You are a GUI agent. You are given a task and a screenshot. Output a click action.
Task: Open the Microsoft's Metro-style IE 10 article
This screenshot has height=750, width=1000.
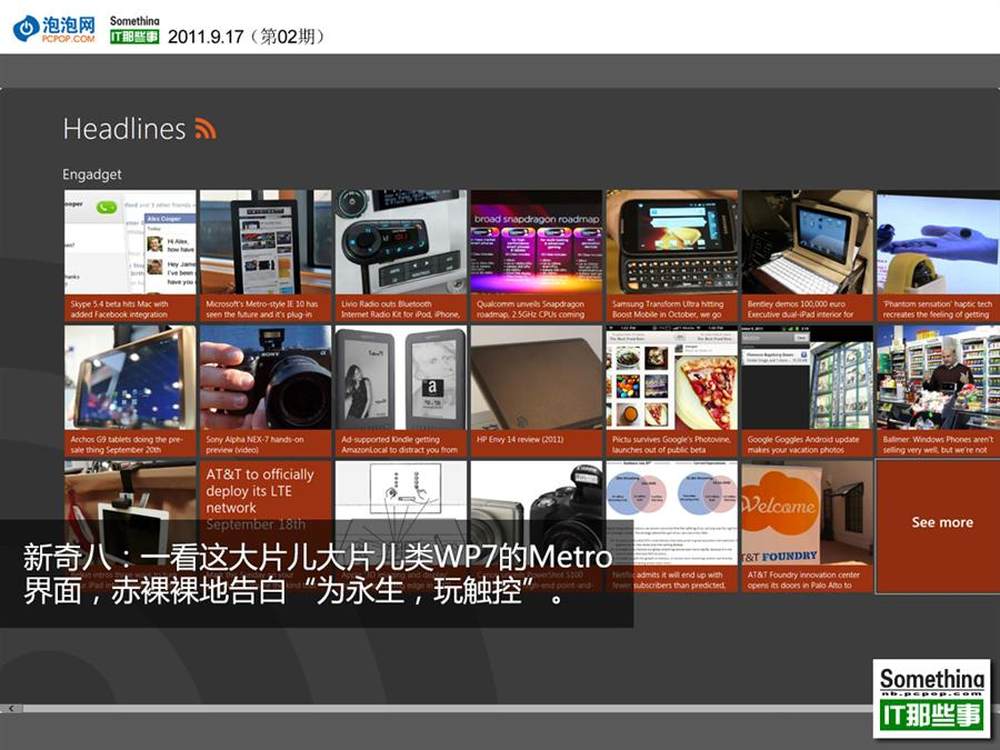pos(265,256)
